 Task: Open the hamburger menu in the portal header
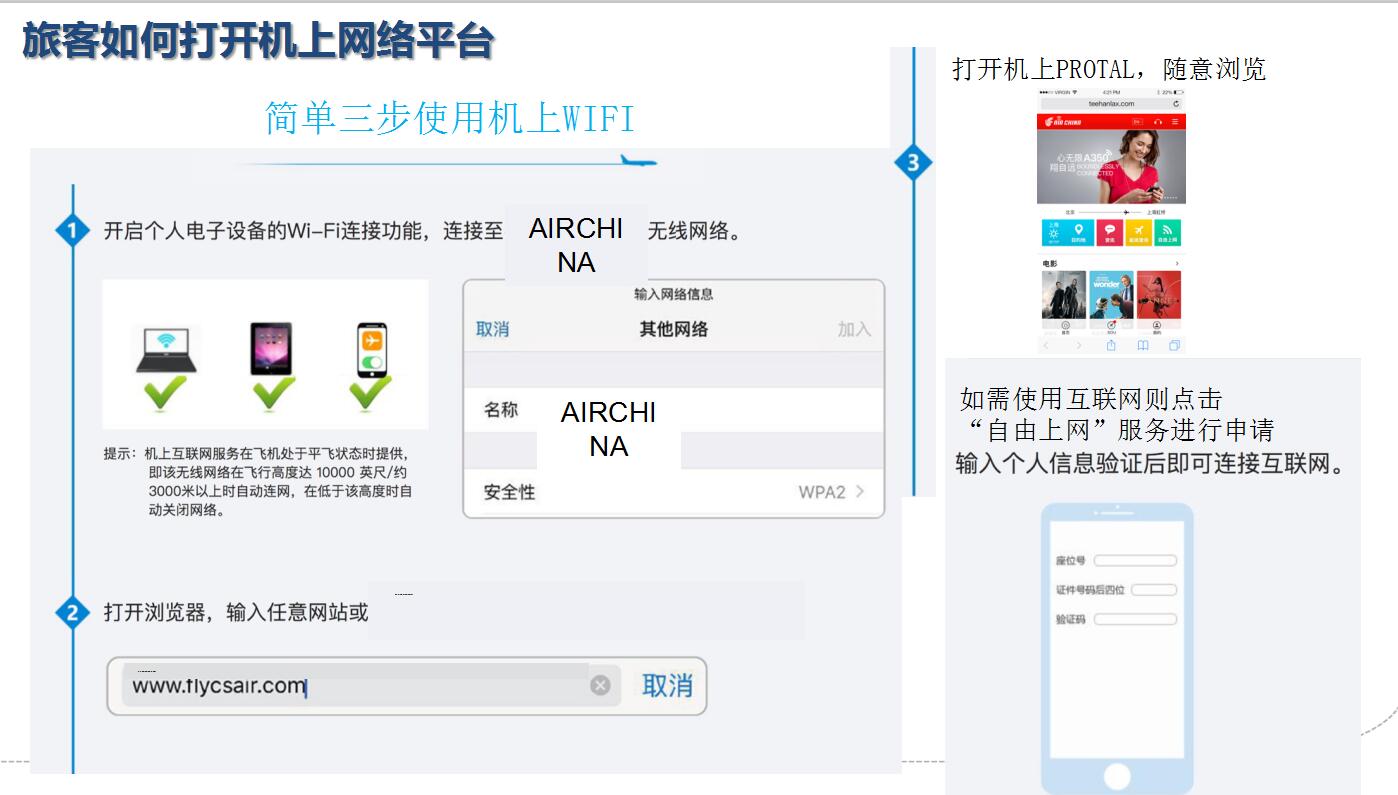pos(1175,122)
